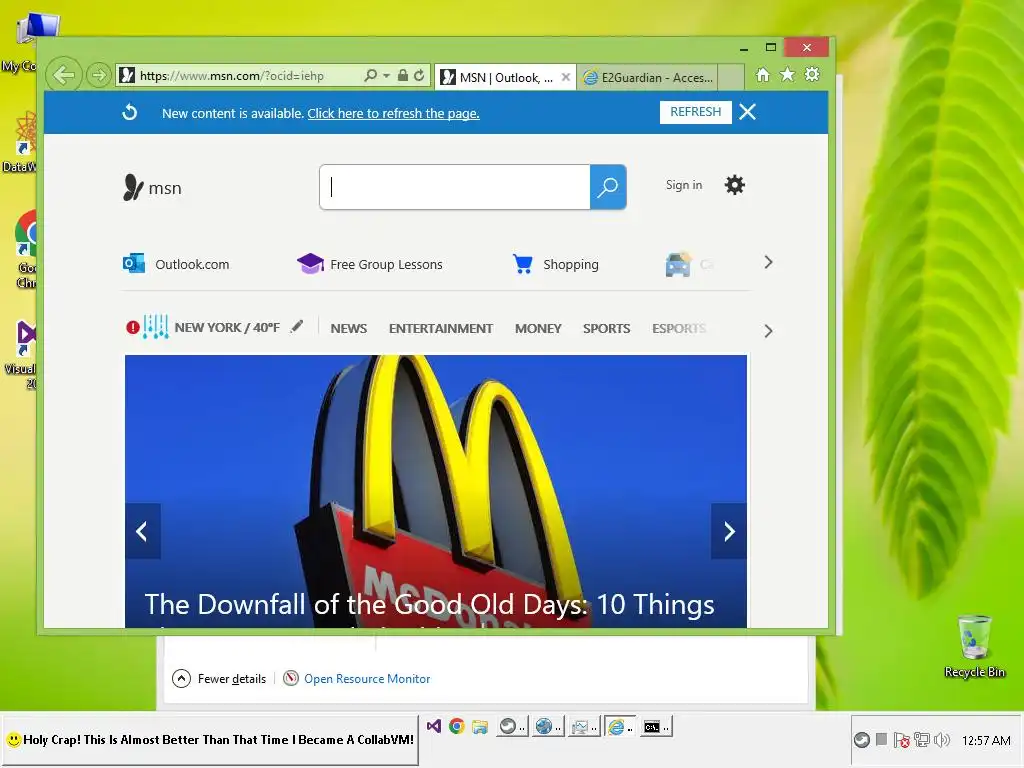Open Google Chrome from the taskbar
The image size is (1024, 768).
456,726
